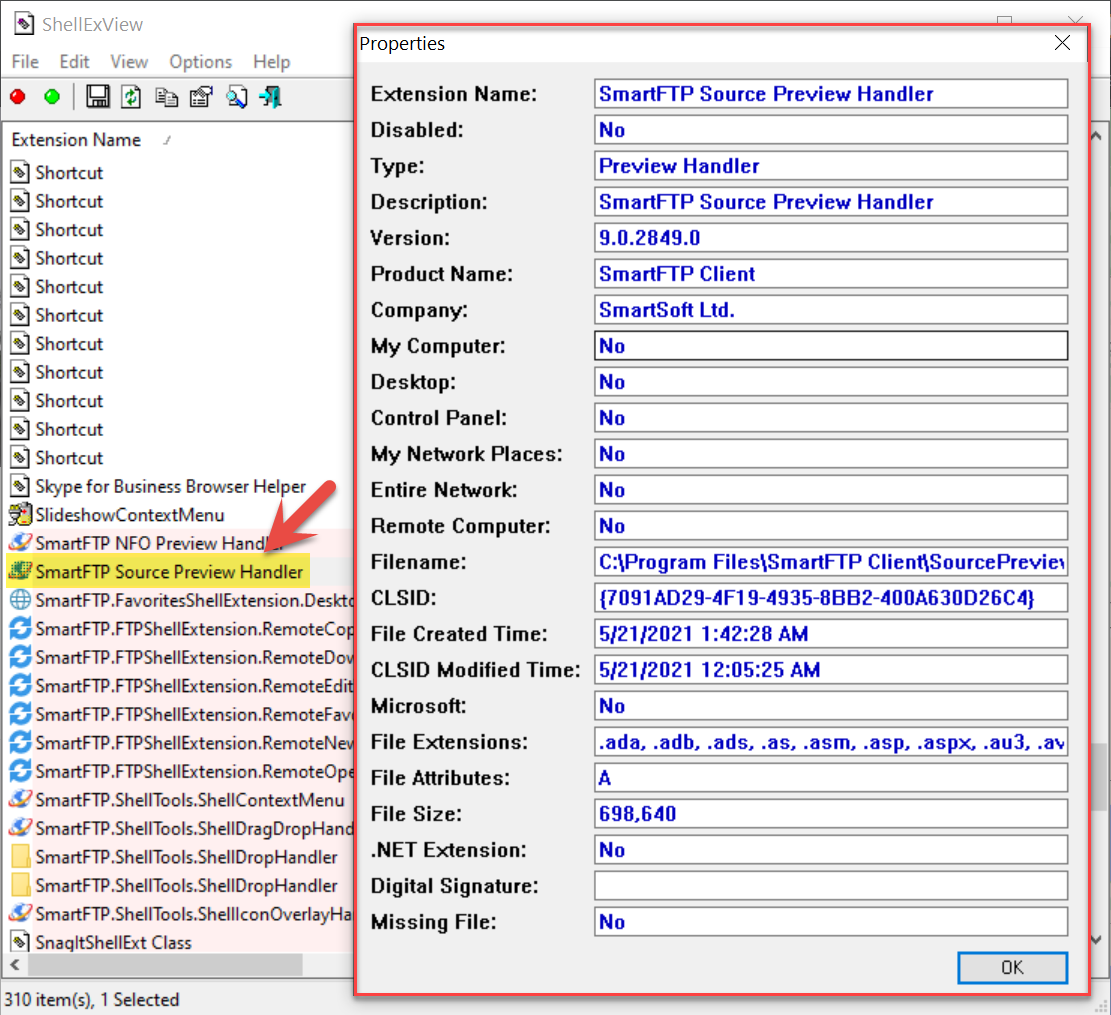Click the Exit door icon
This screenshot has width=1111, height=1015.
[x=270, y=97]
